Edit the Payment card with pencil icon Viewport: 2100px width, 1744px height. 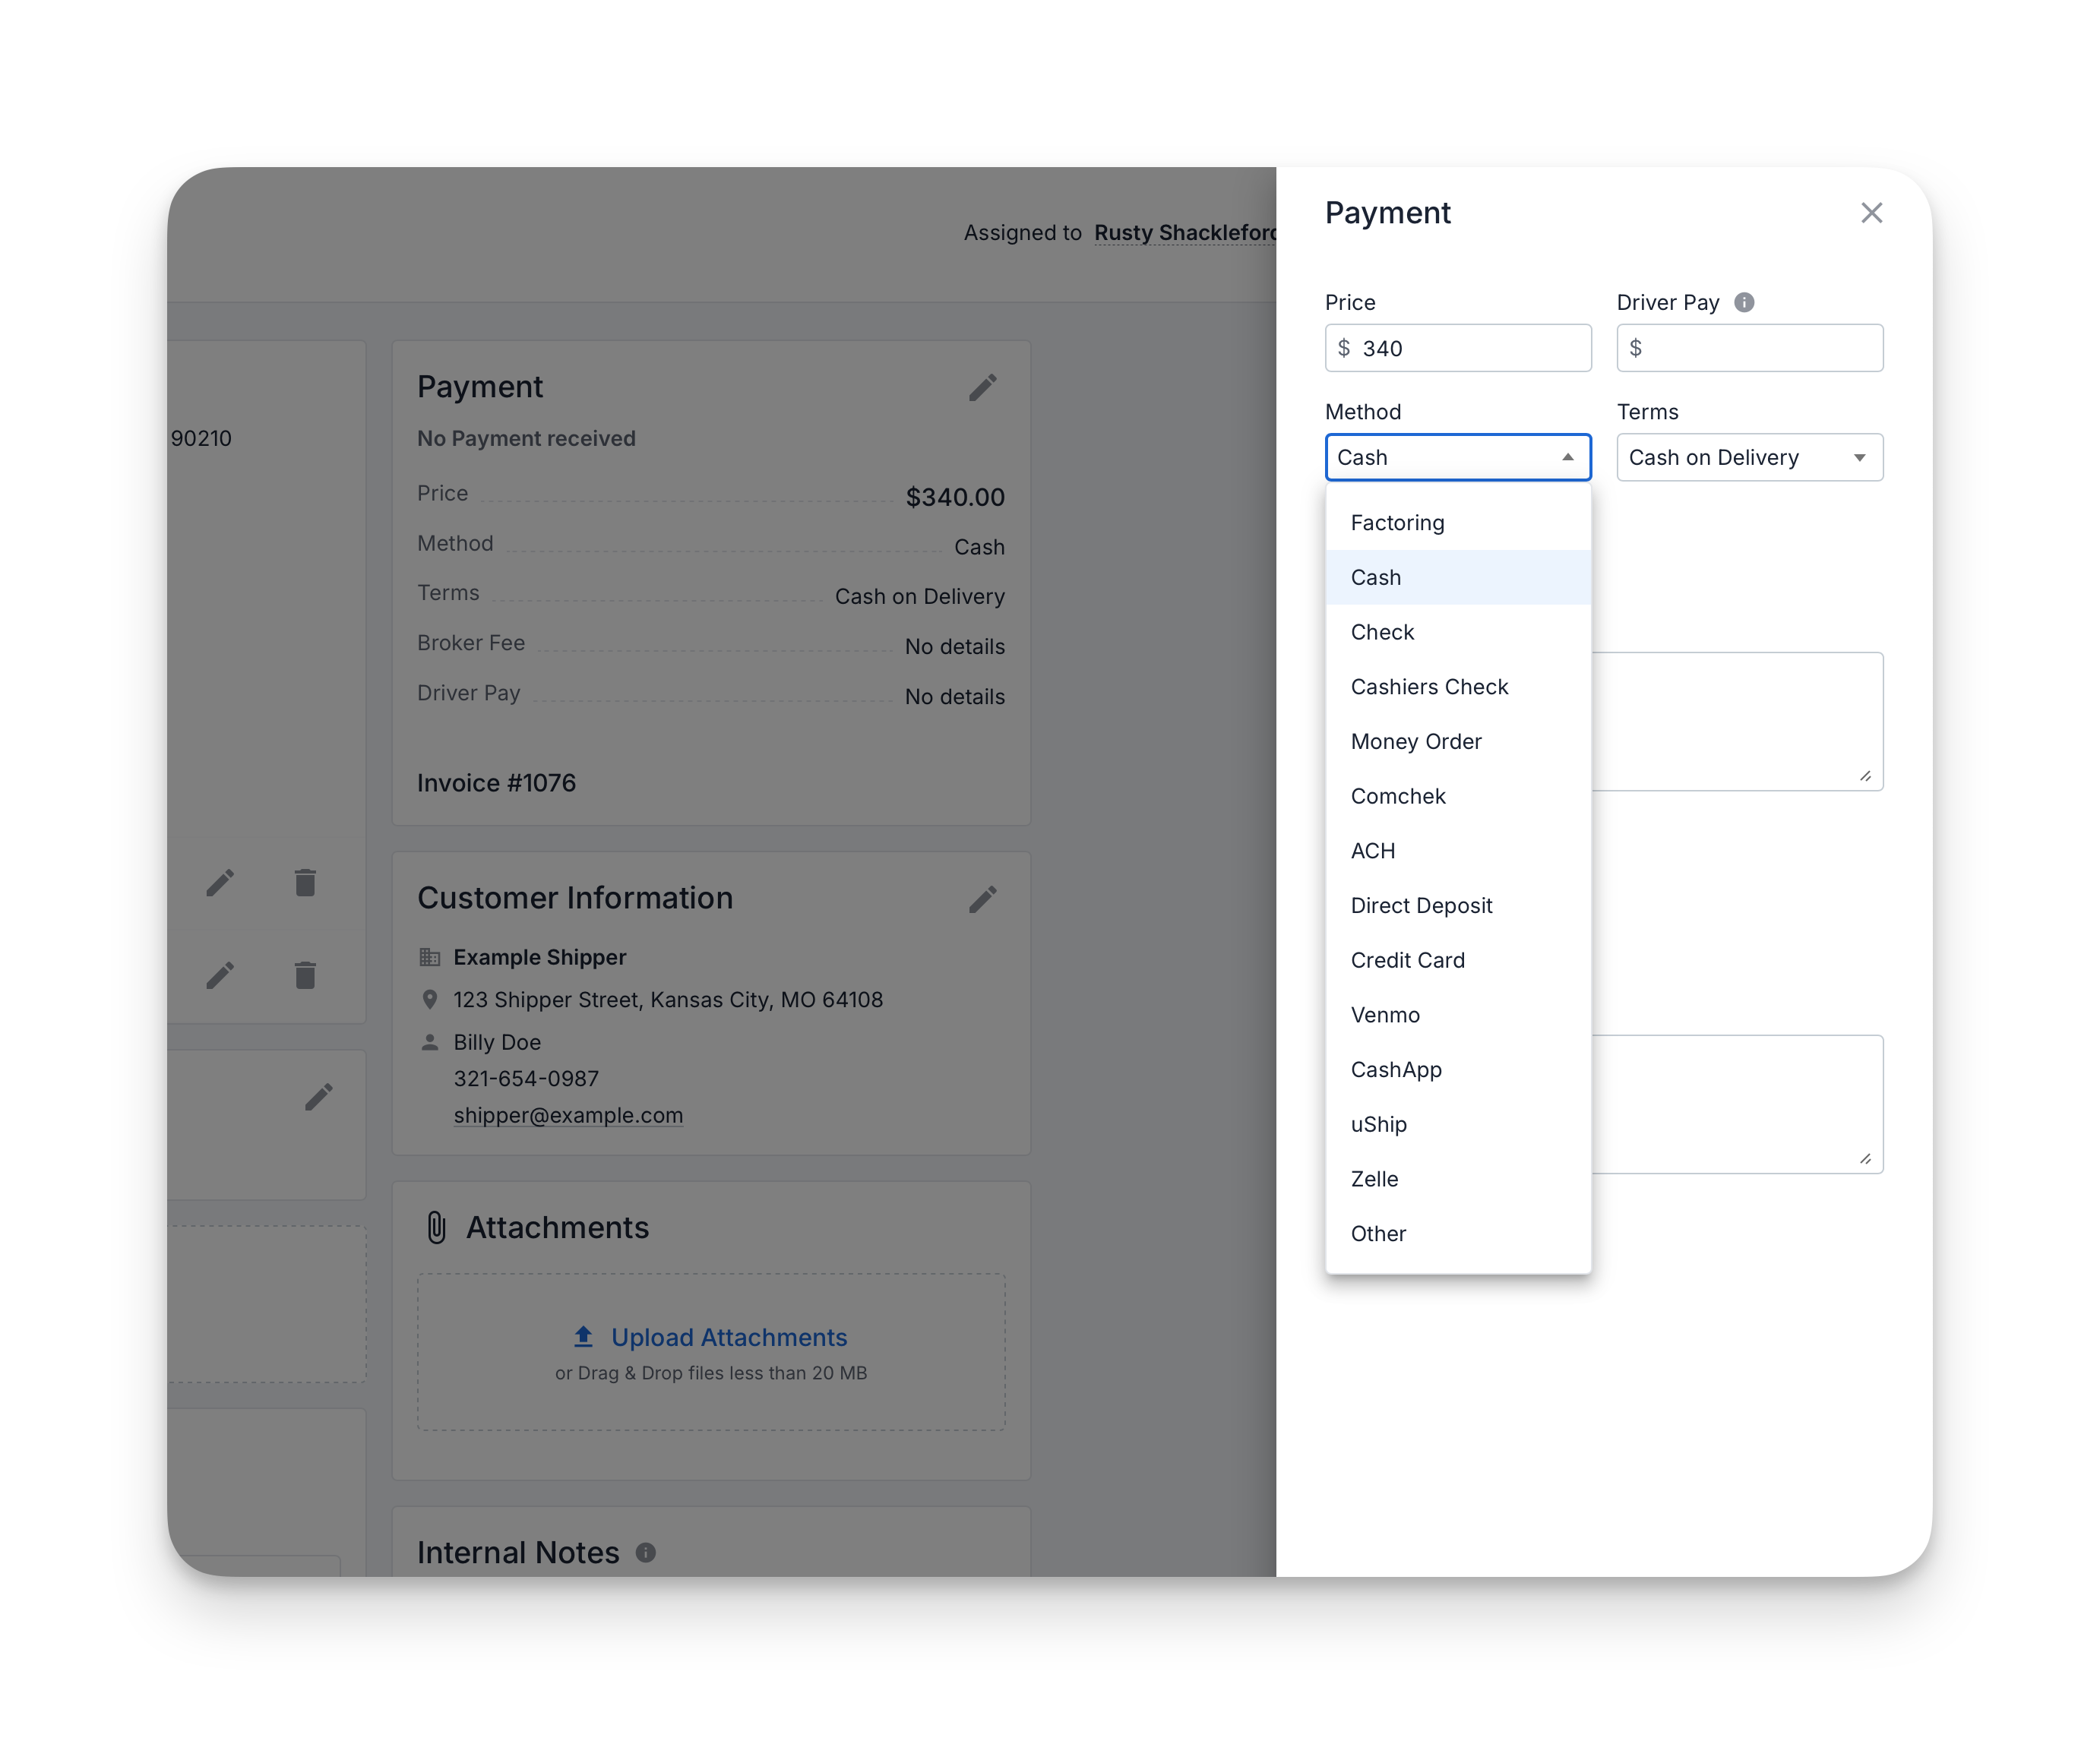983,388
